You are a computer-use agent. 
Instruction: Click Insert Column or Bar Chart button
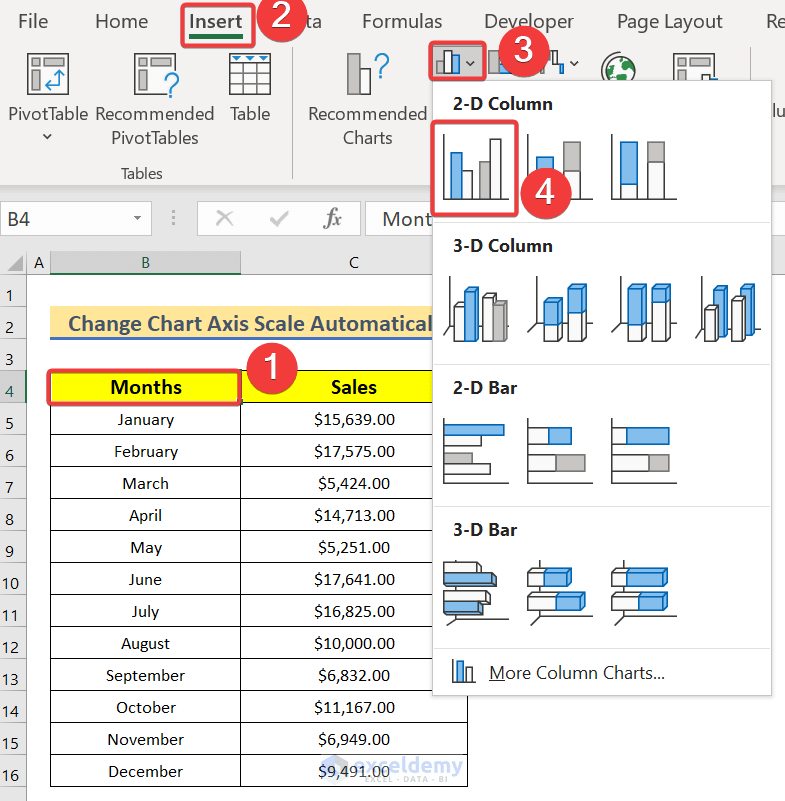click(x=457, y=62)
